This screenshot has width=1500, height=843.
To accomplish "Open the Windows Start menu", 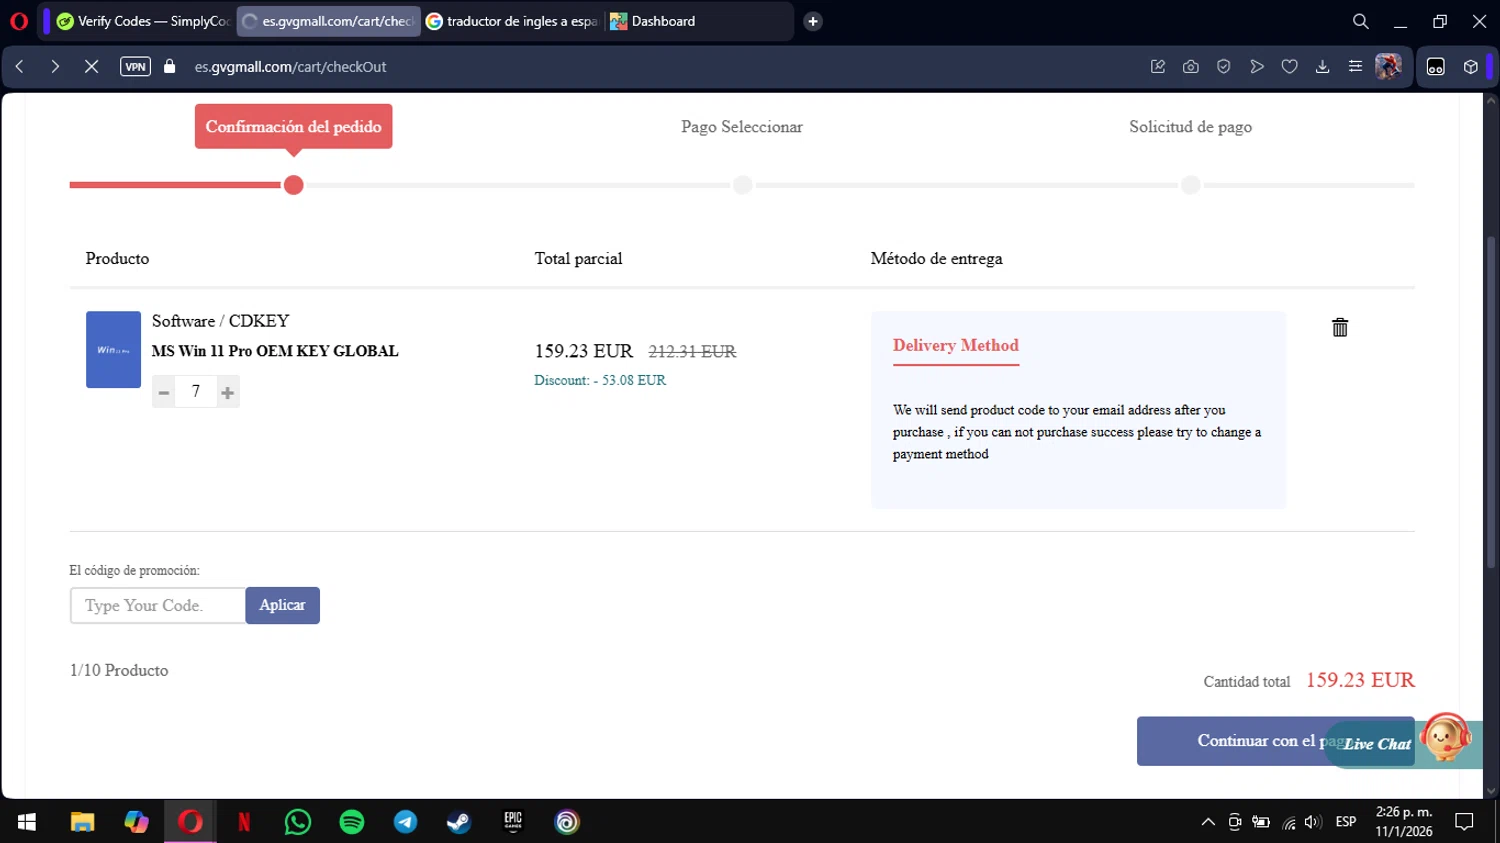I will (27, 822).
